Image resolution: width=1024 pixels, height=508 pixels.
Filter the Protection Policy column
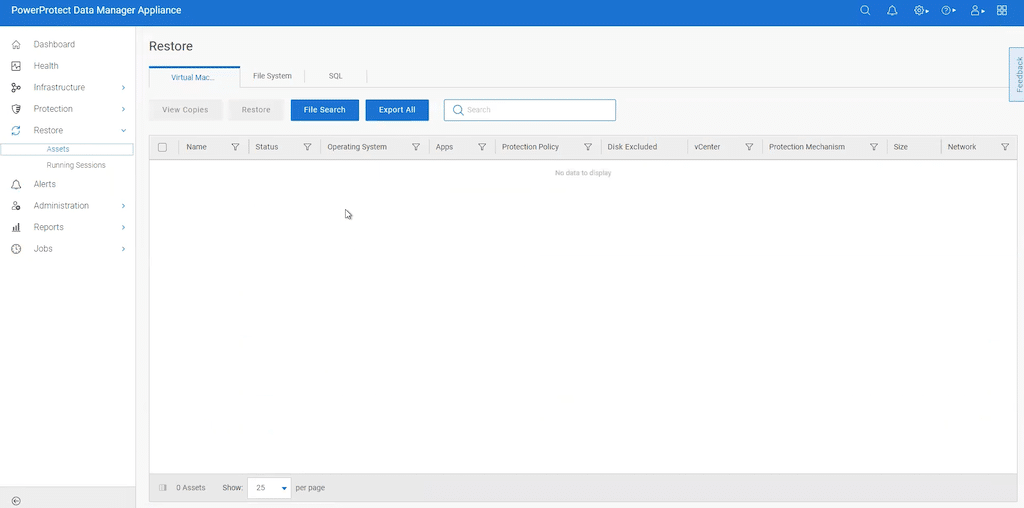pos(588,147)
